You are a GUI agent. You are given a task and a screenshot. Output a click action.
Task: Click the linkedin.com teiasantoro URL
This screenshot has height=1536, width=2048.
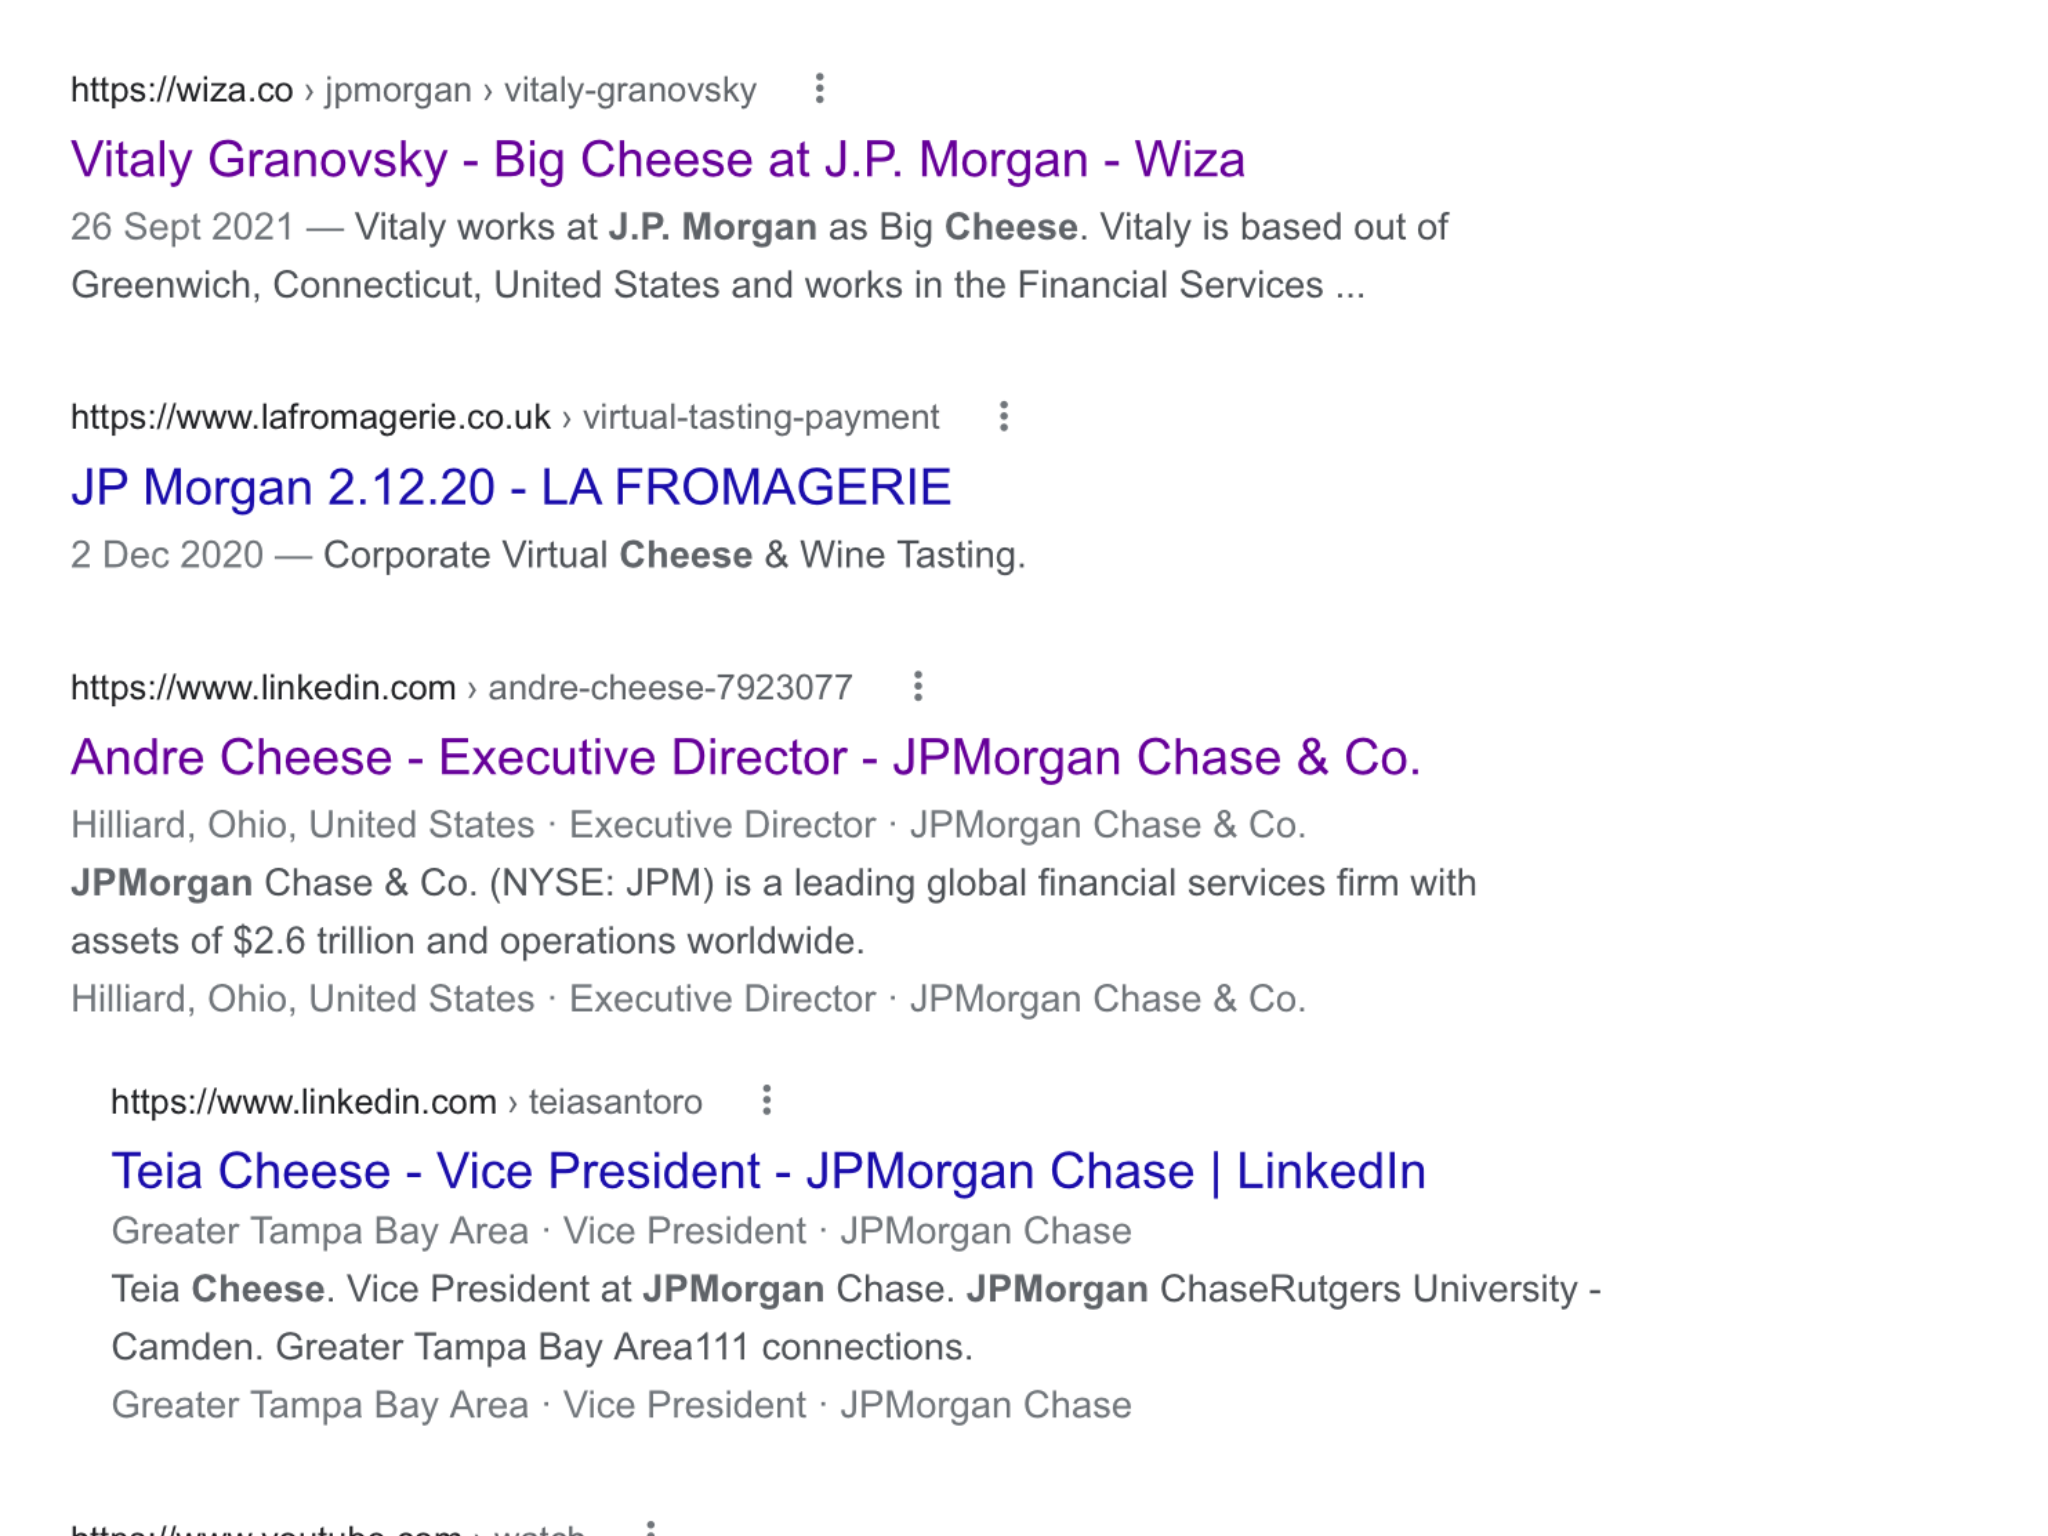[x=406, y=1102]
